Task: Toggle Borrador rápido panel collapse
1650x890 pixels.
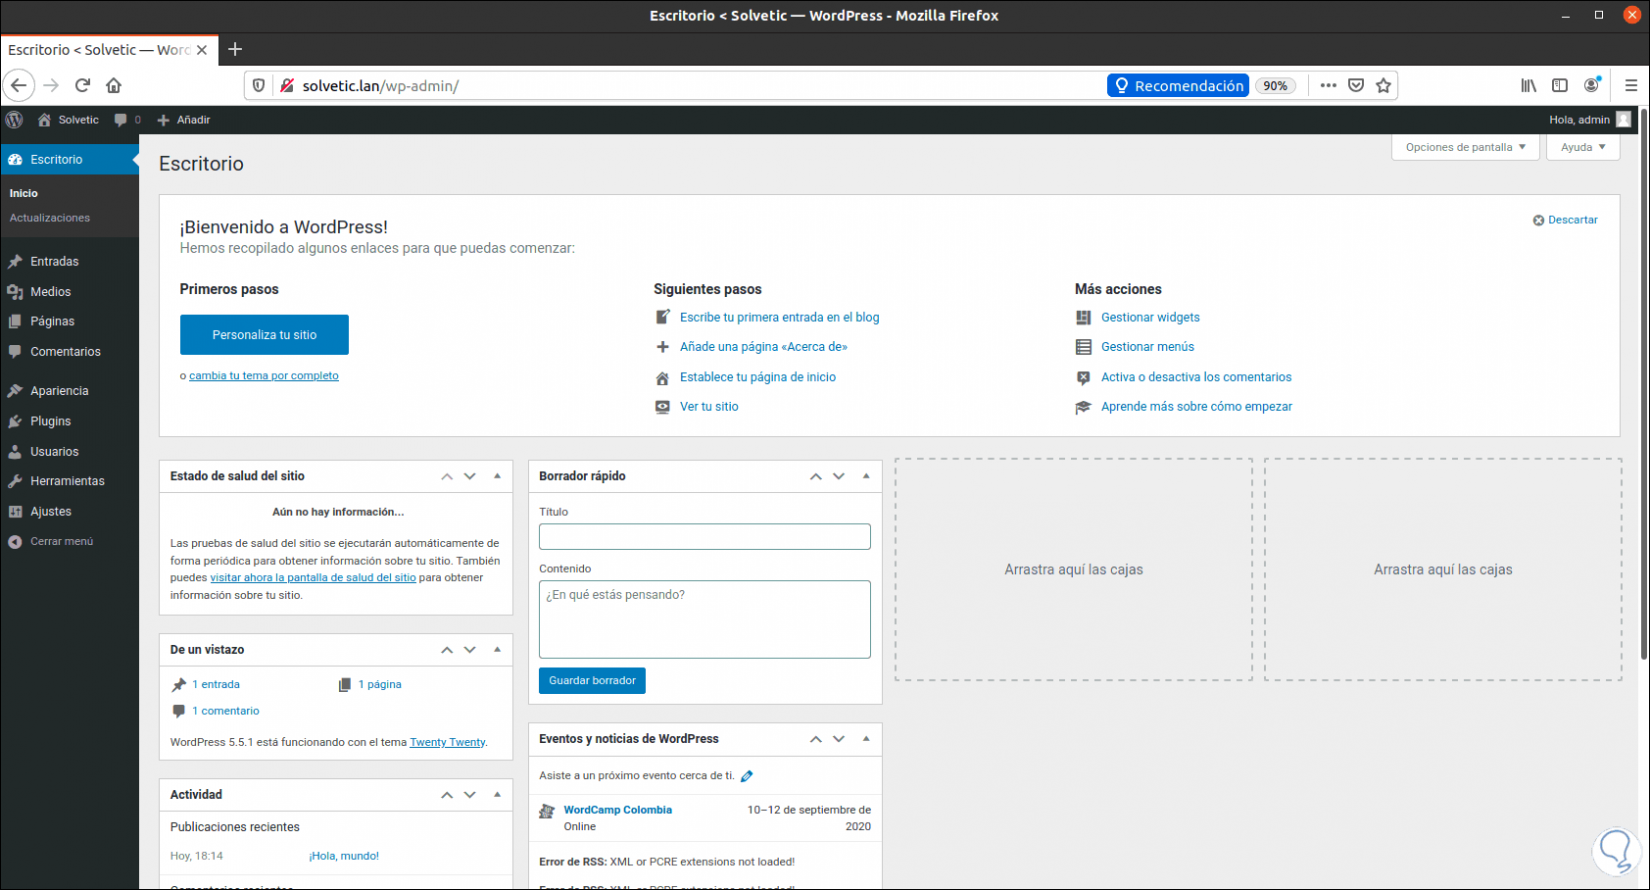Action: (x=866, y=476)
